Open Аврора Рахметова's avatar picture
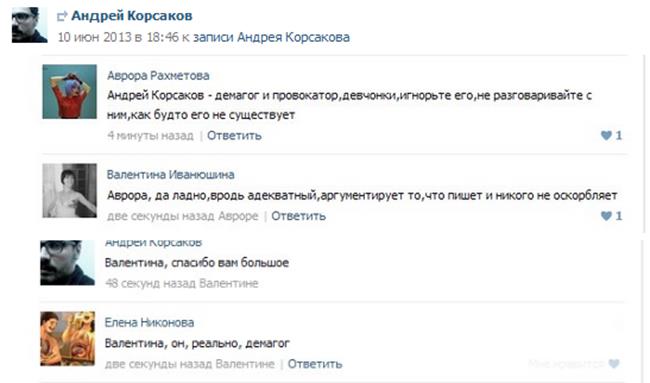The width and height of the screenshot is (650, 383). [69, 92]
